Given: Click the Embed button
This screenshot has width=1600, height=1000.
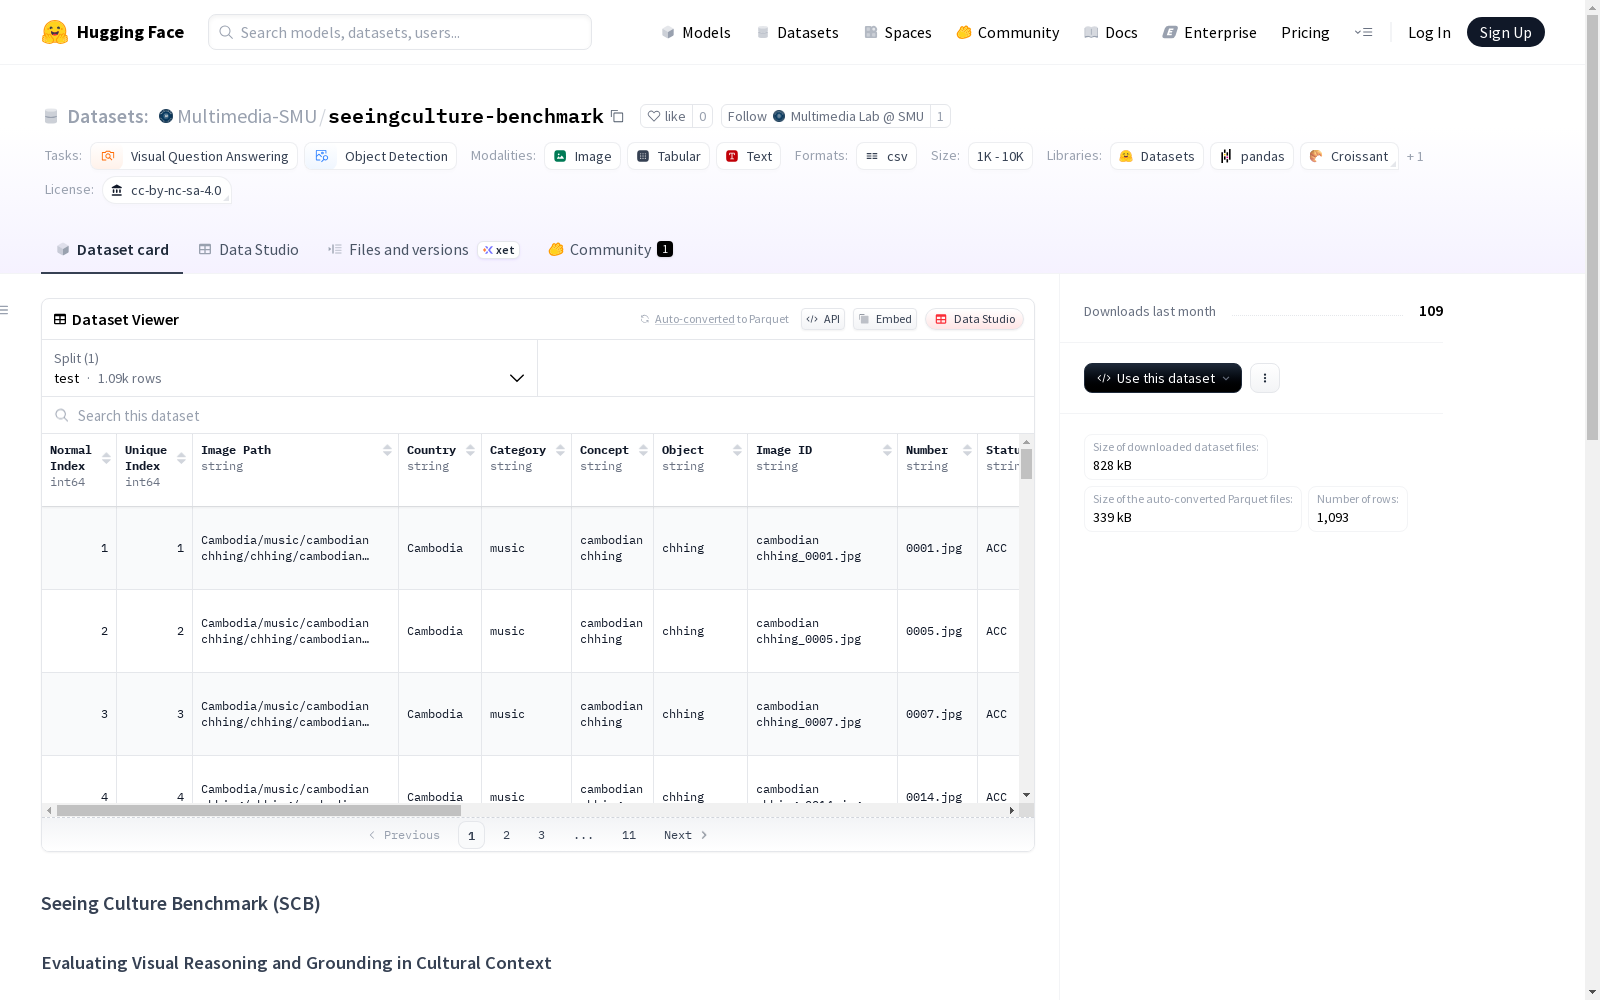Looking at the screenshot, I should (885, 319).
